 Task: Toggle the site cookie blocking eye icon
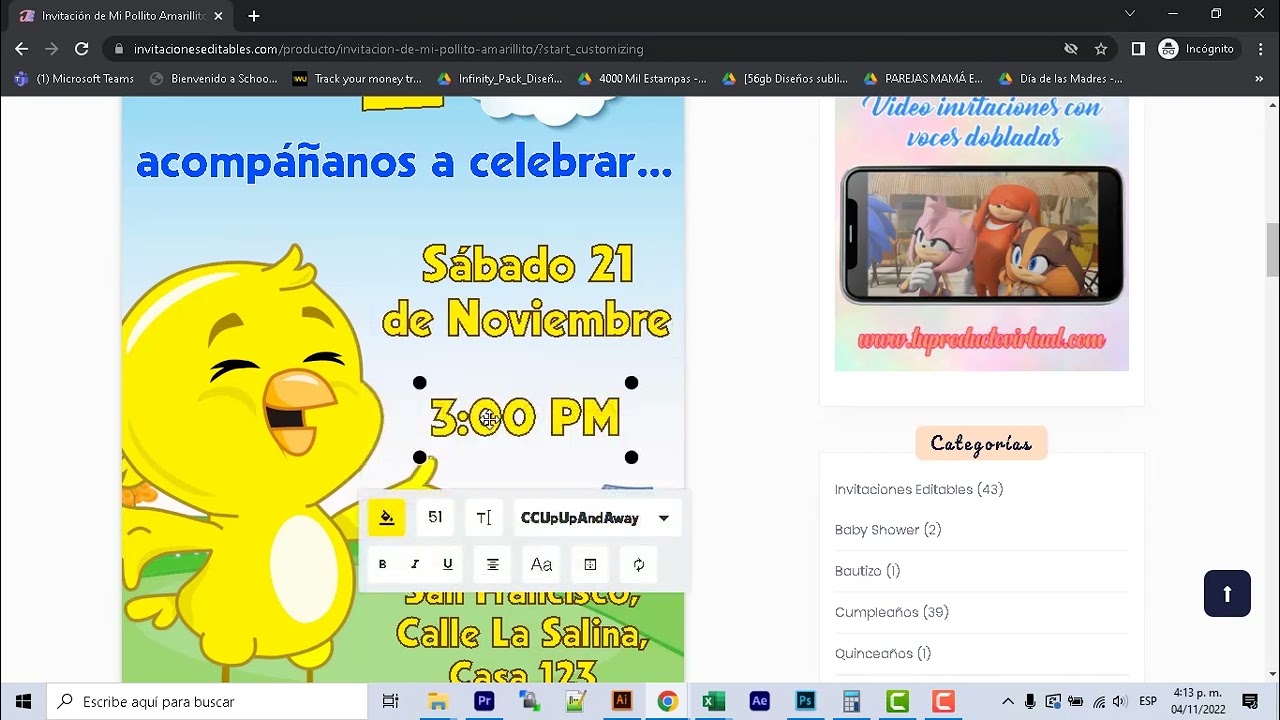(x=1069, y=48)
